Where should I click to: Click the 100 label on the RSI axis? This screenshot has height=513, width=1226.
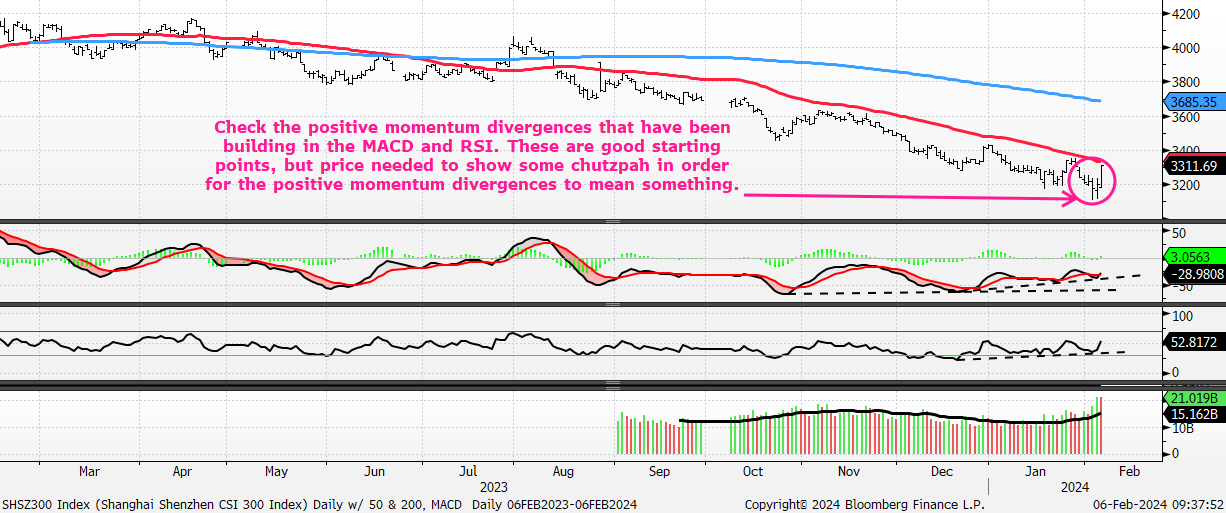(1184, 314)
